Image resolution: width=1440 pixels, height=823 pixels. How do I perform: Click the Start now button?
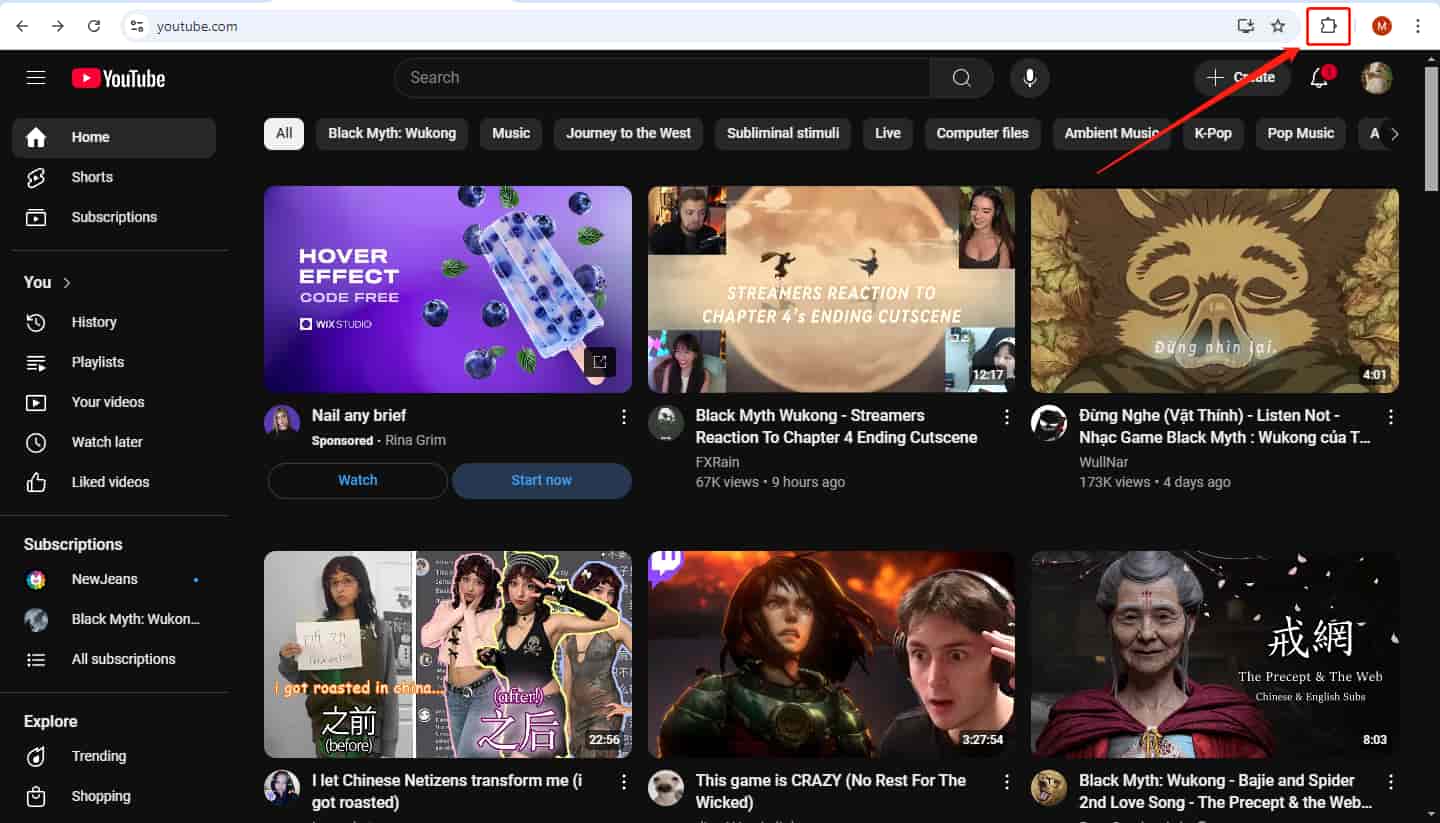click(542, 481)
